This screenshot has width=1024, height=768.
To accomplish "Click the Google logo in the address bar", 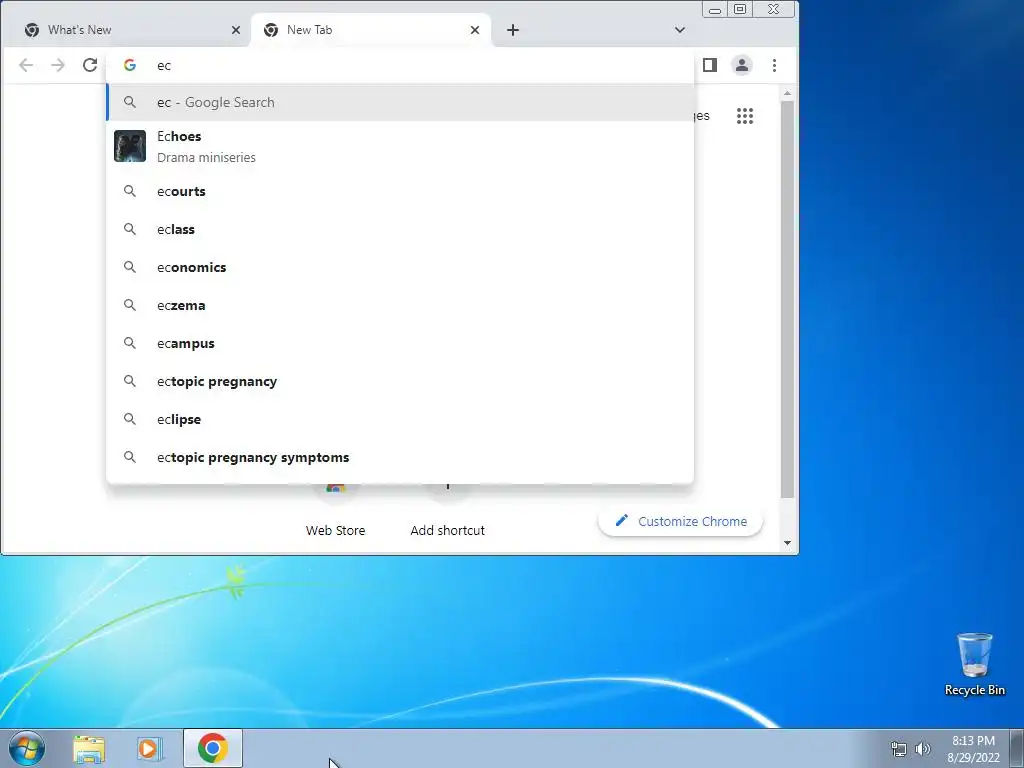I will click(130, 65).
